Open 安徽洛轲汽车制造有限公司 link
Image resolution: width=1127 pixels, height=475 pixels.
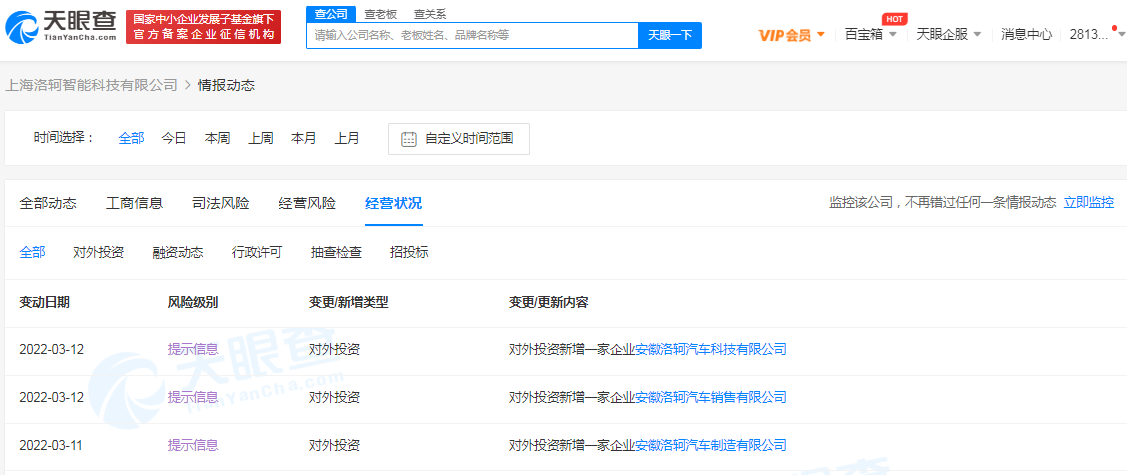pyautogui.click(x=711, y=446)
